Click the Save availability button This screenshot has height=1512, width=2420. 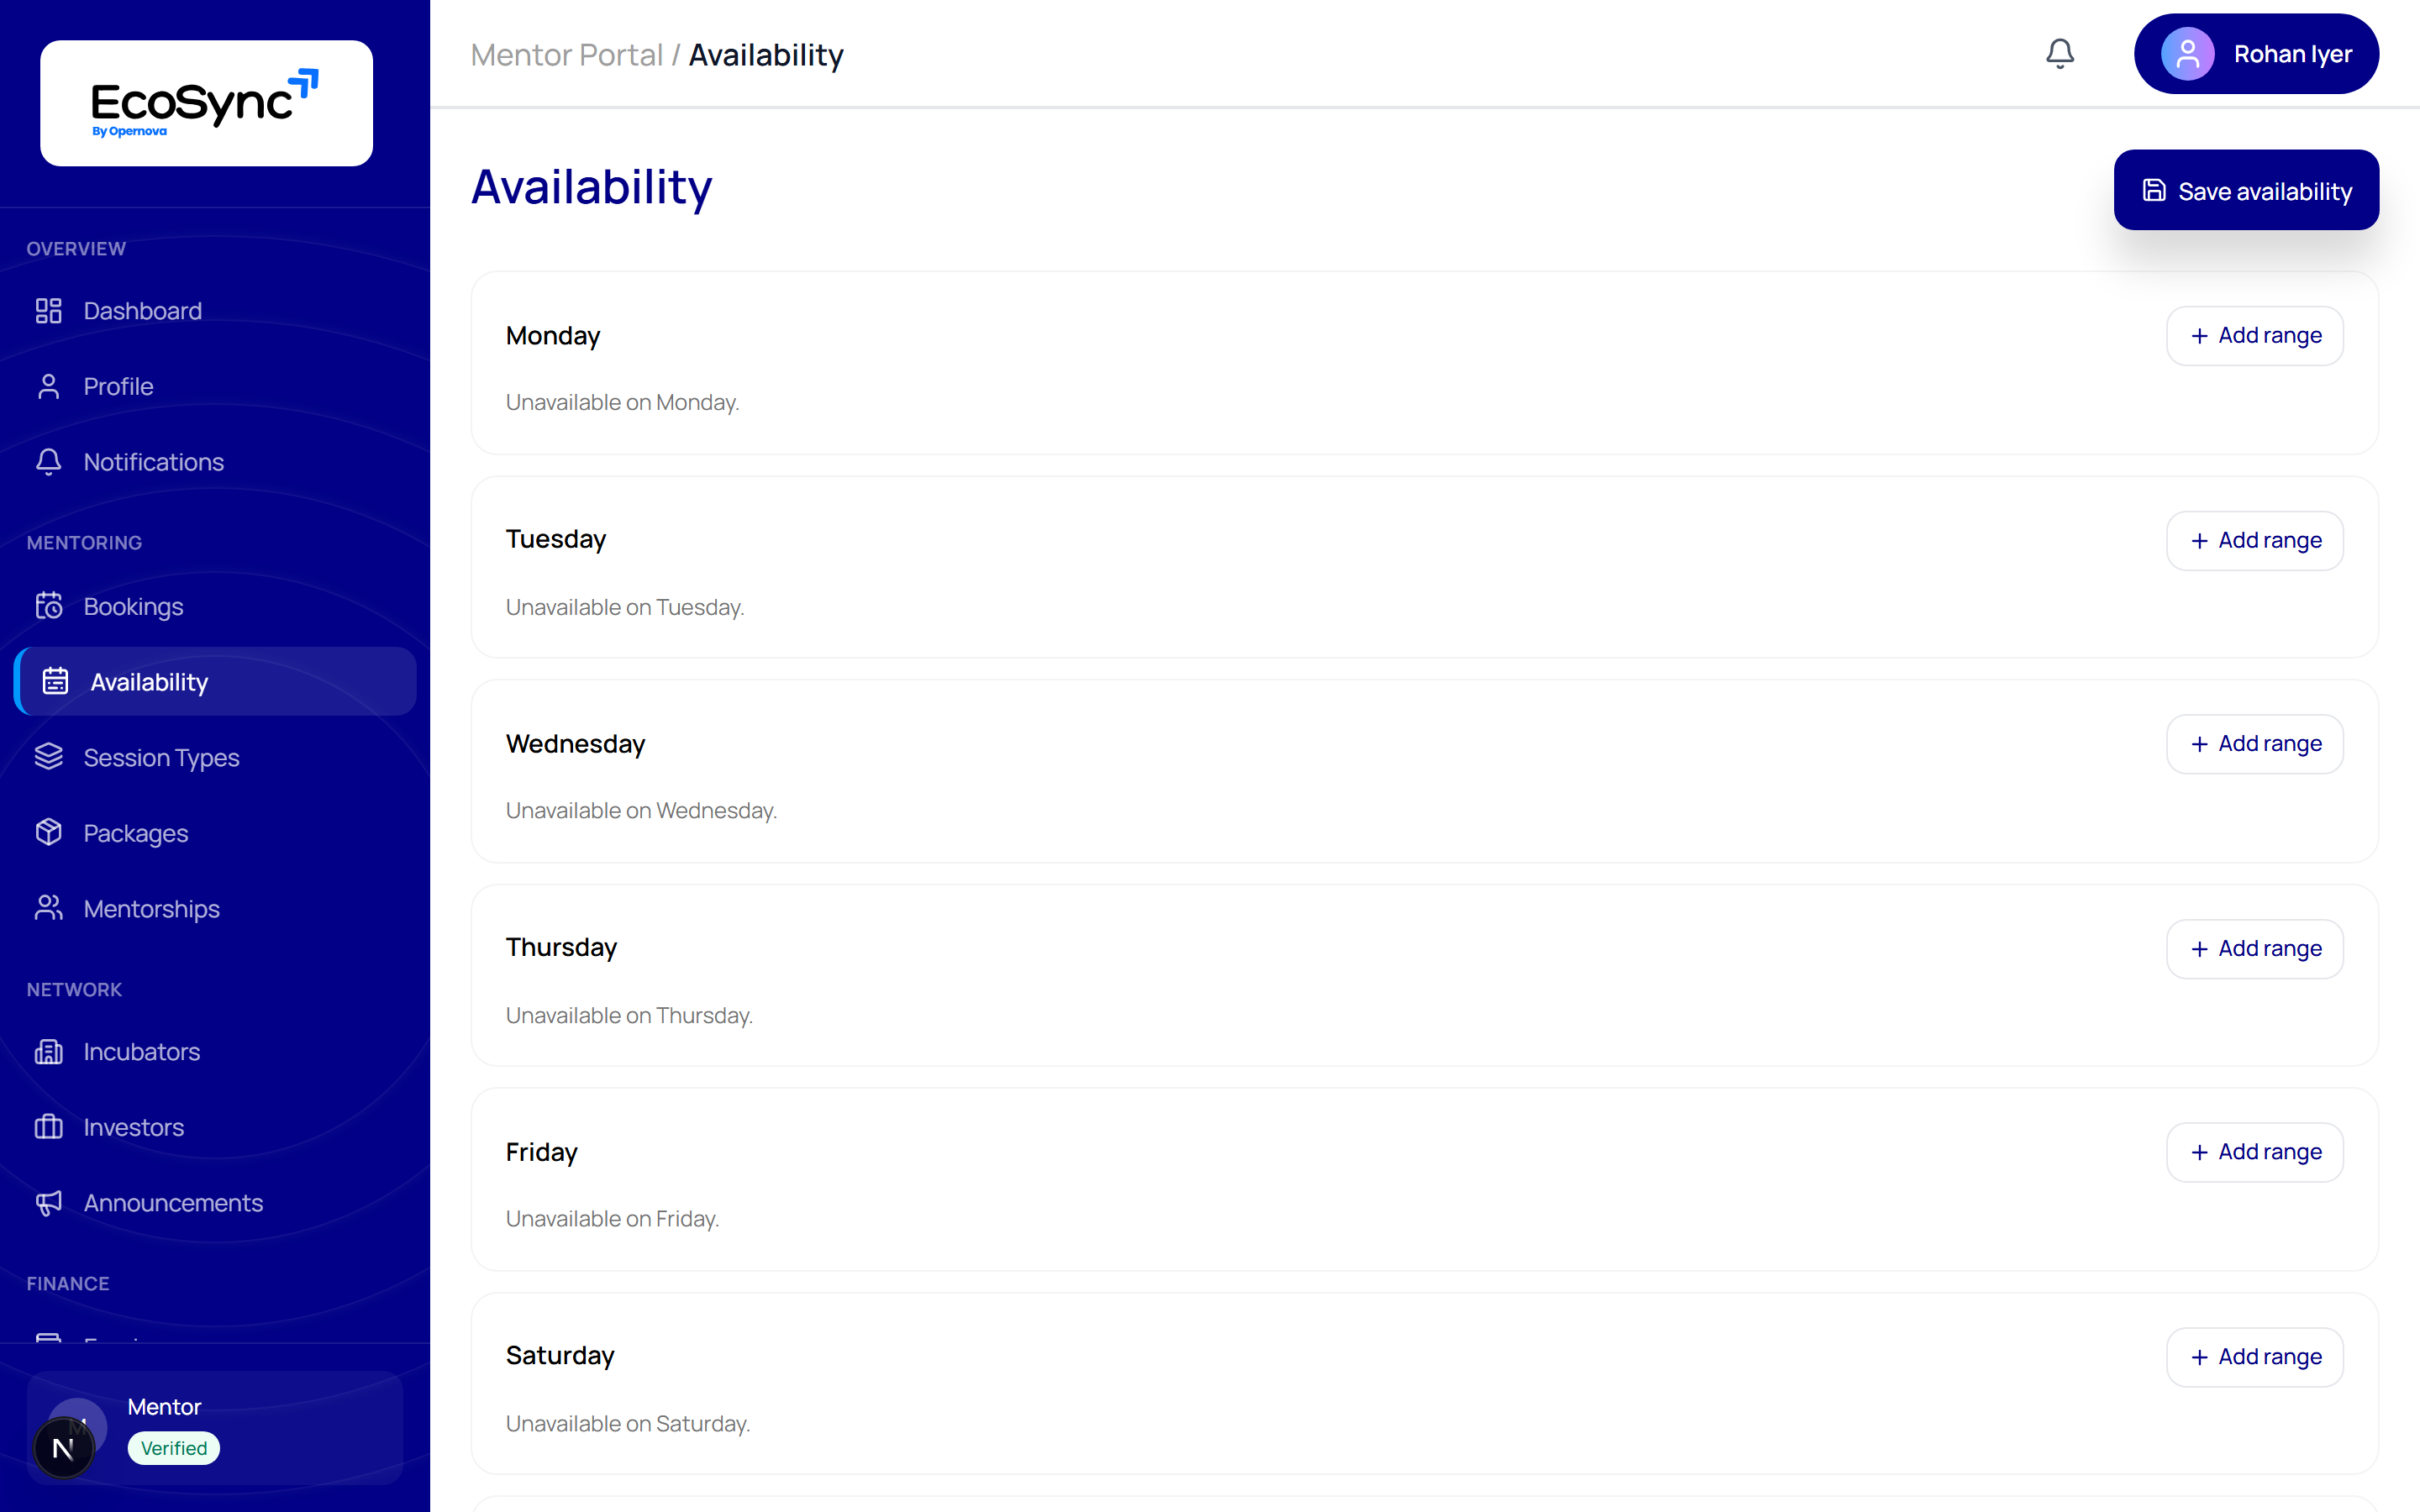pyautogui.click(x=2246, y=190)
